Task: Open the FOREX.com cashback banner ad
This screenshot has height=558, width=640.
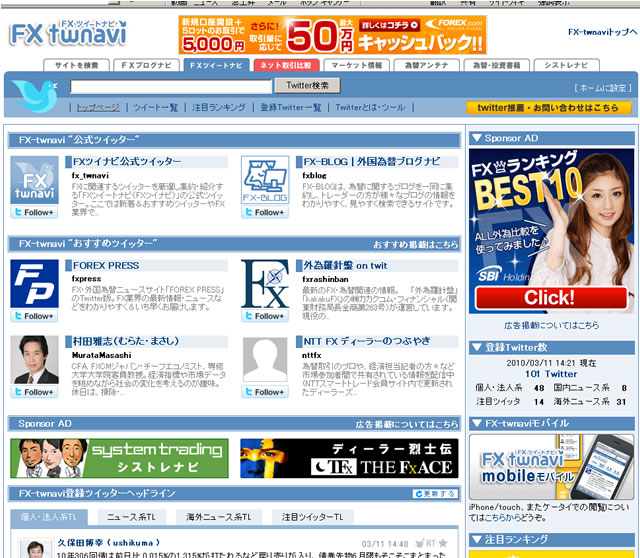Action: [332, 35]
